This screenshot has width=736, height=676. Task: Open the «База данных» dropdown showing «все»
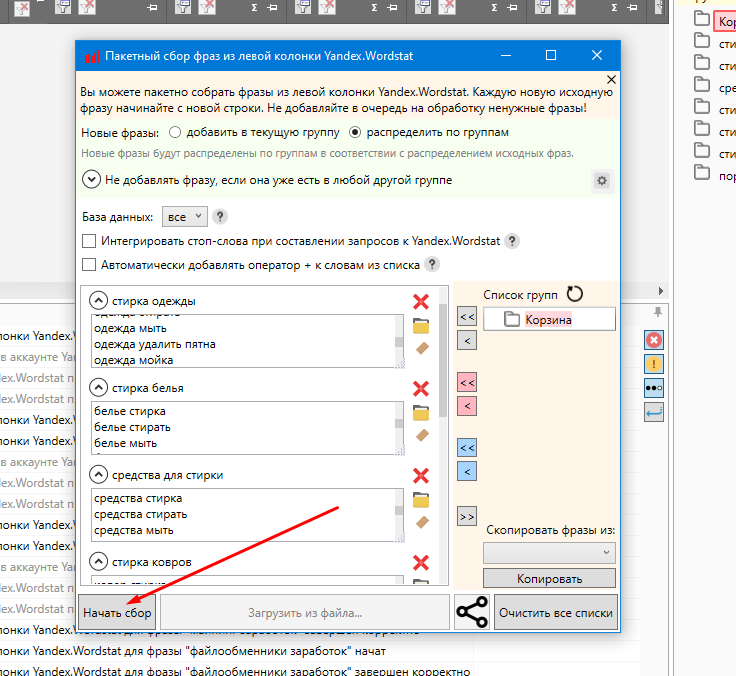click(184, 217)
